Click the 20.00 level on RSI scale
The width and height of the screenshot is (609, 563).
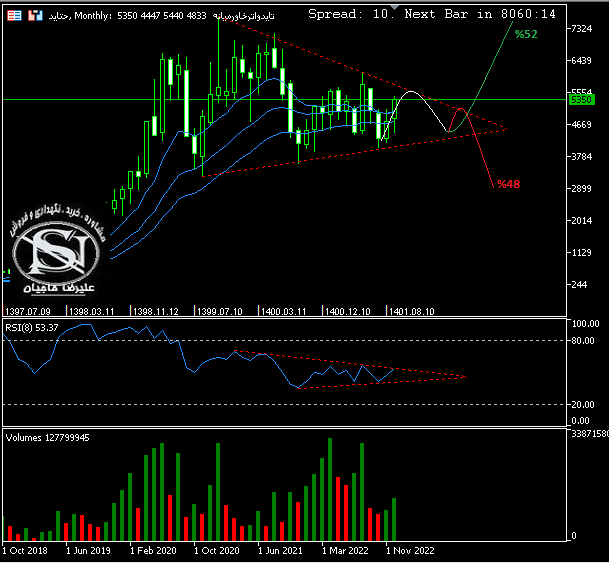[584, 404]
